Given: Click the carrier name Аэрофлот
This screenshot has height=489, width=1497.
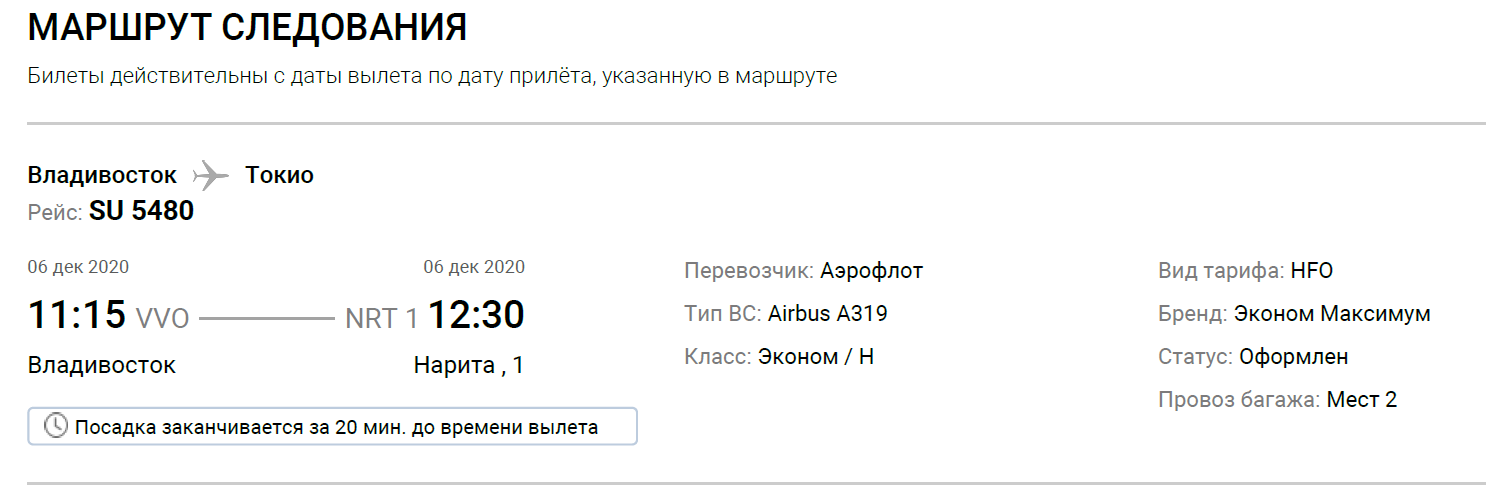Looking at the screenshot, I should tap(872, 270).
